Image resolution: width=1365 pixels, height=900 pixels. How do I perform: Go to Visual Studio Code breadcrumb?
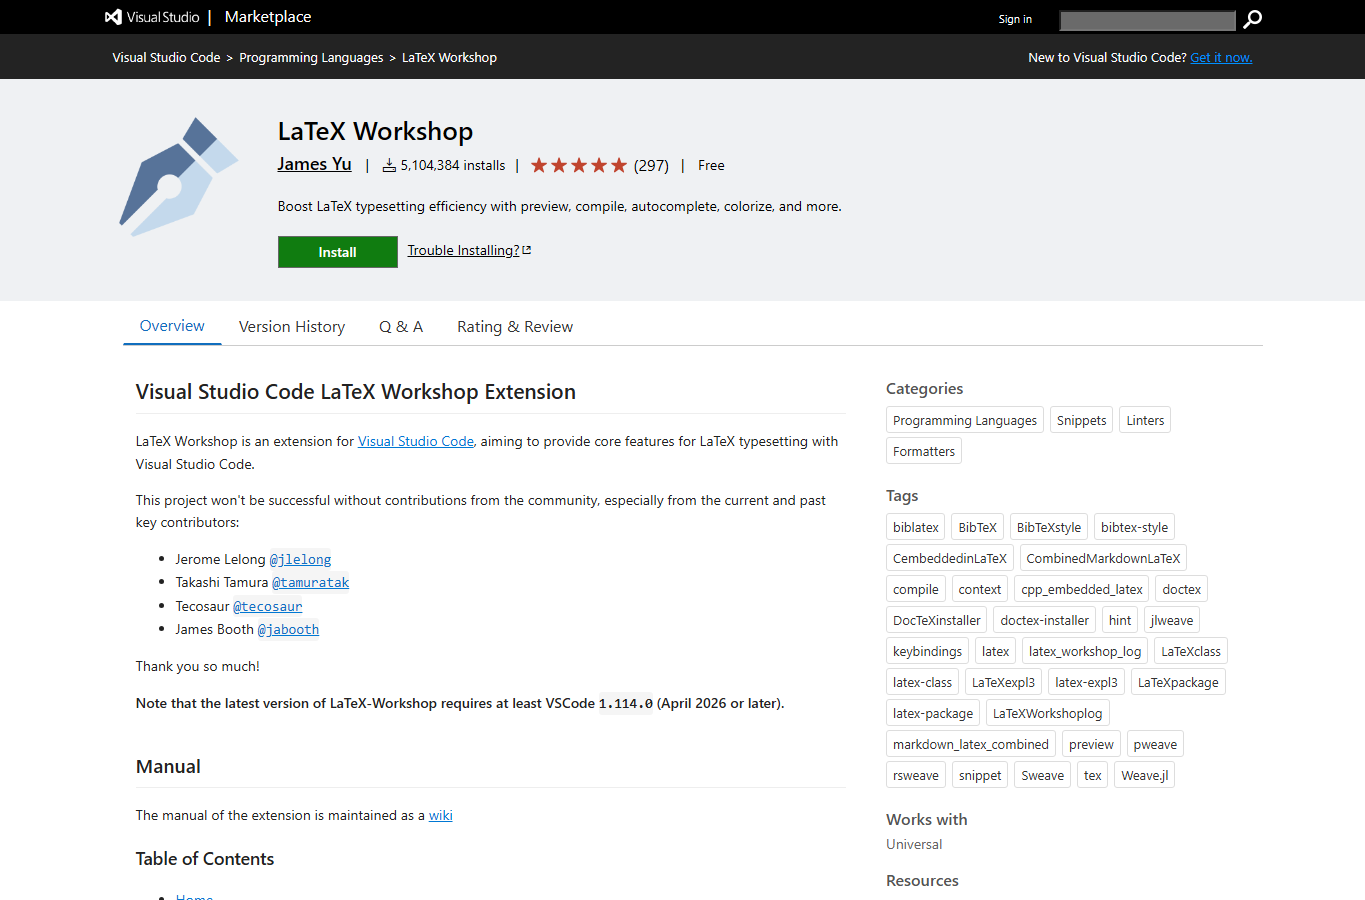[166, 57]
